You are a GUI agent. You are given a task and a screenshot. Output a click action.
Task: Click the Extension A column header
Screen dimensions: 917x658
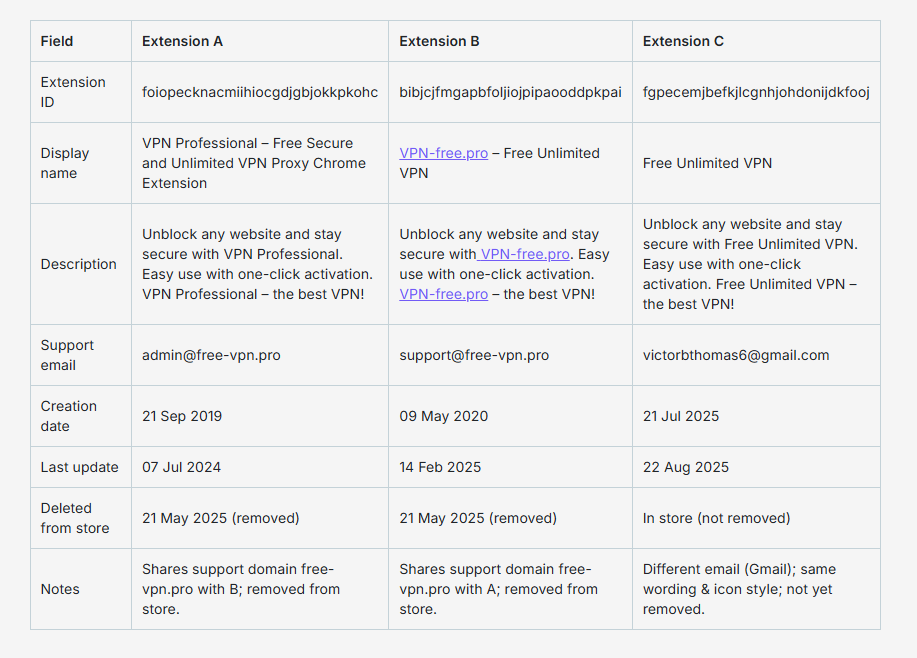point(182,41)
